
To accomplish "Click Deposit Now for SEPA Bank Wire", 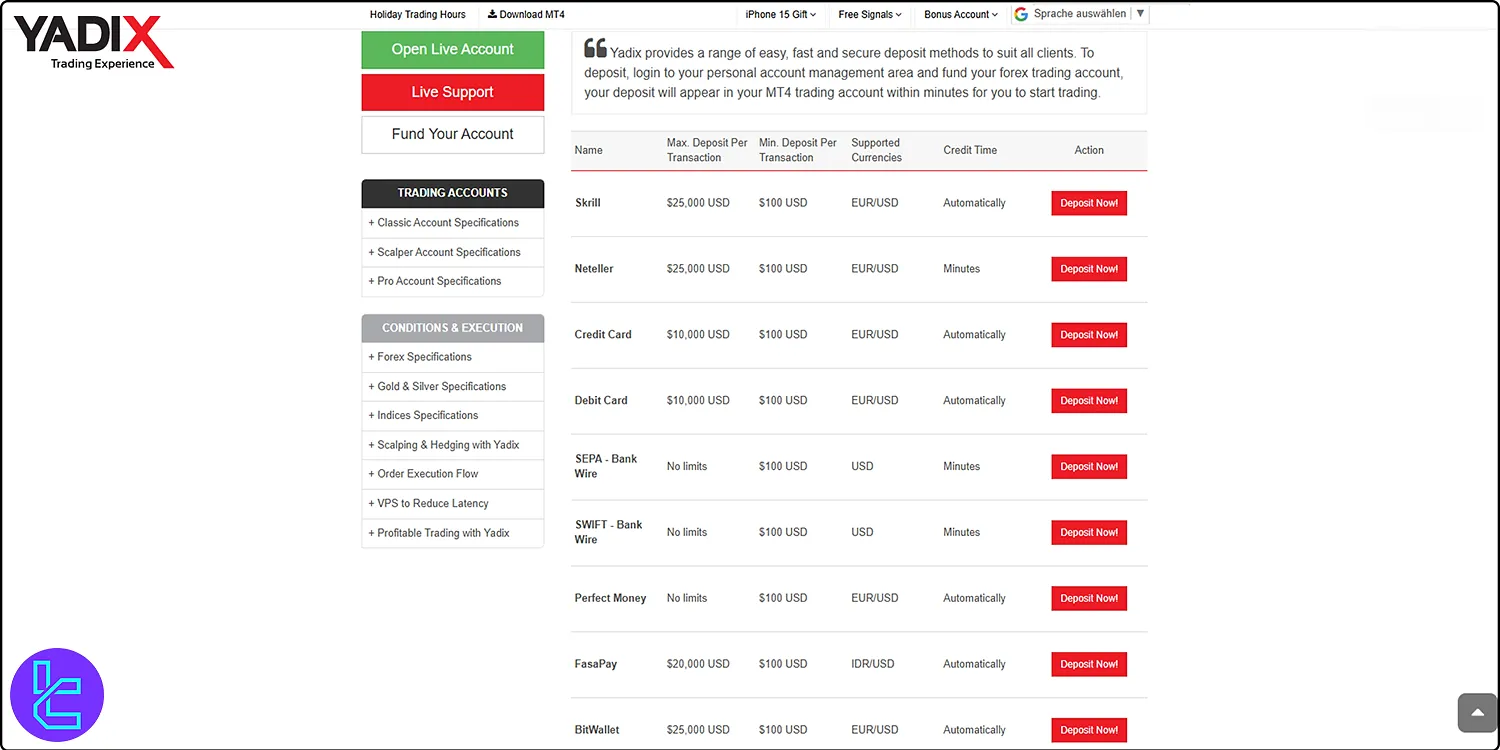I will click(x=1089, y=467).
